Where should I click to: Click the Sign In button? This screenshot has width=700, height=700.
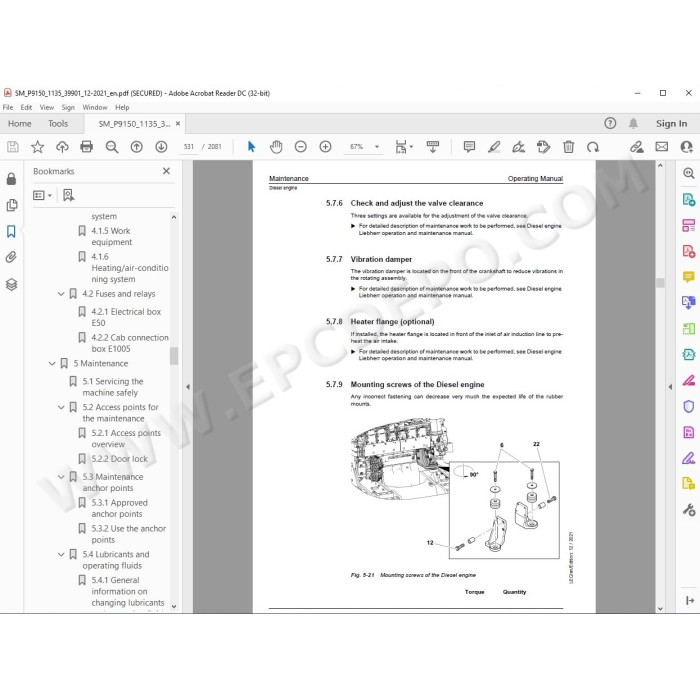tap(671, 124)
